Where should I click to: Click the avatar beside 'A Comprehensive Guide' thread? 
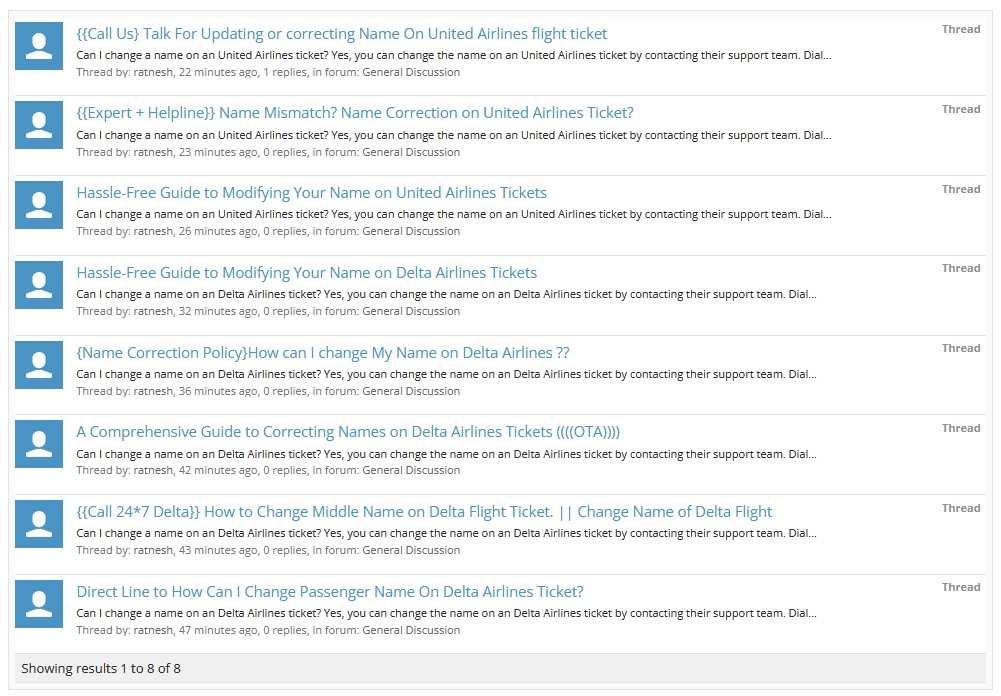point(39,444)
